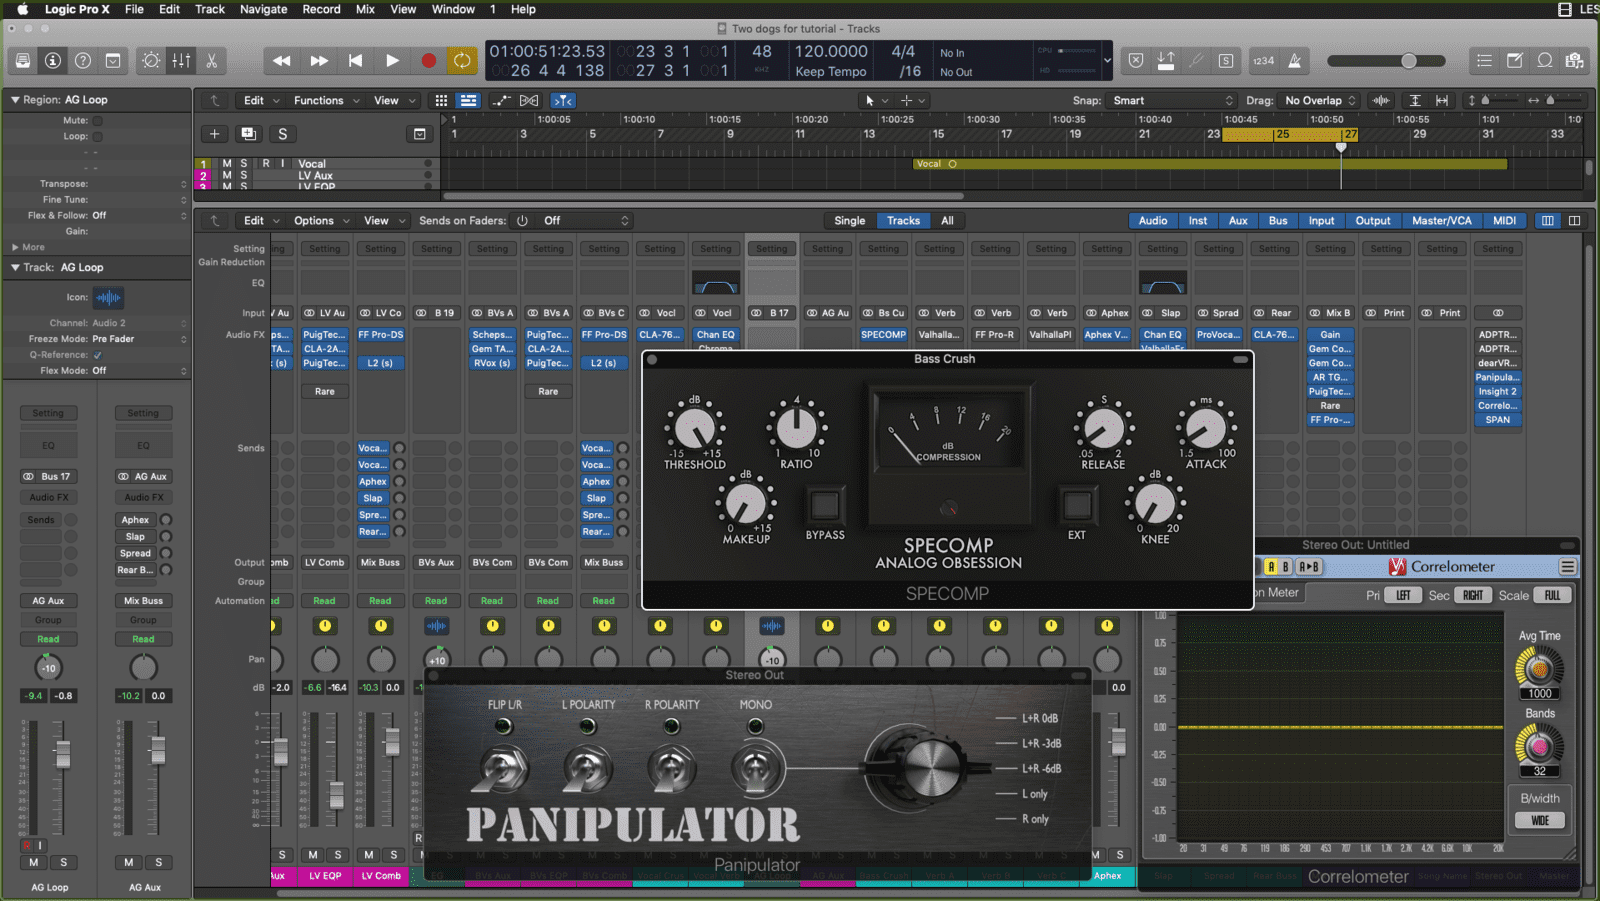1600x901 pixels.
Task: Open the Correlometer hamburger menu icon
Action: click(x=1567, y=567)
